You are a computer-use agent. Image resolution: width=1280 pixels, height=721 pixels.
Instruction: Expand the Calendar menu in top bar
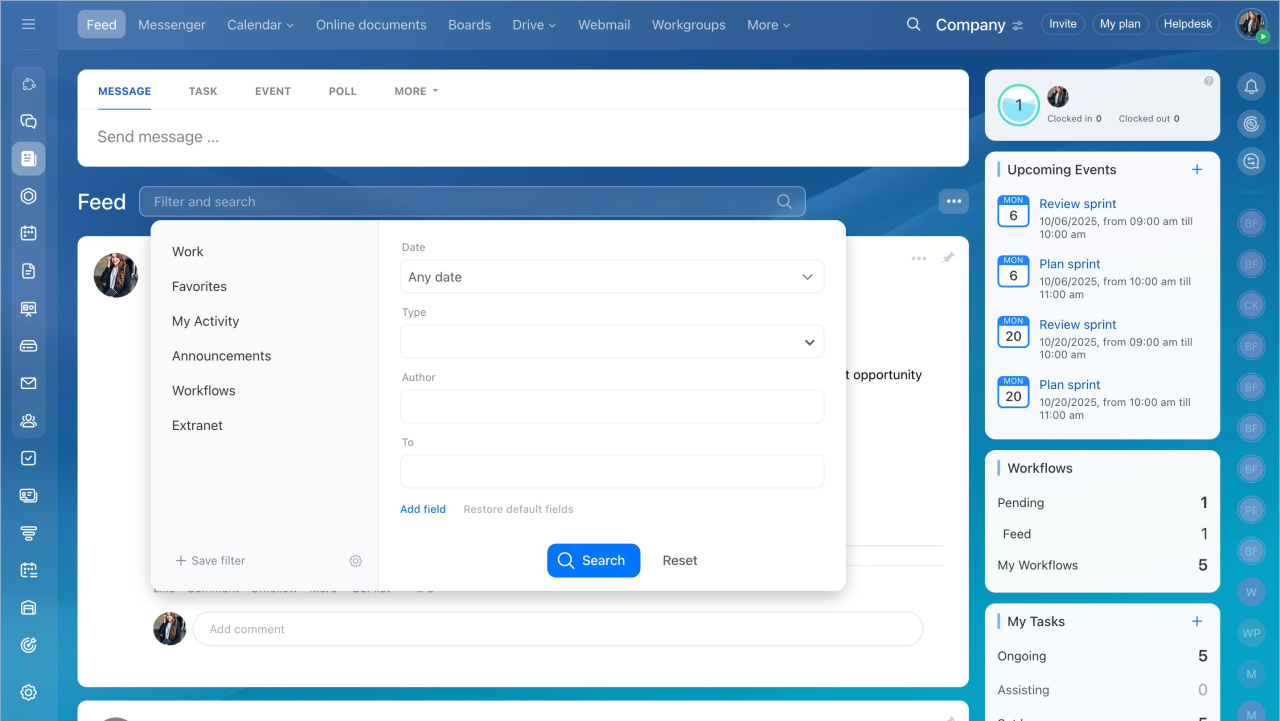260,24
